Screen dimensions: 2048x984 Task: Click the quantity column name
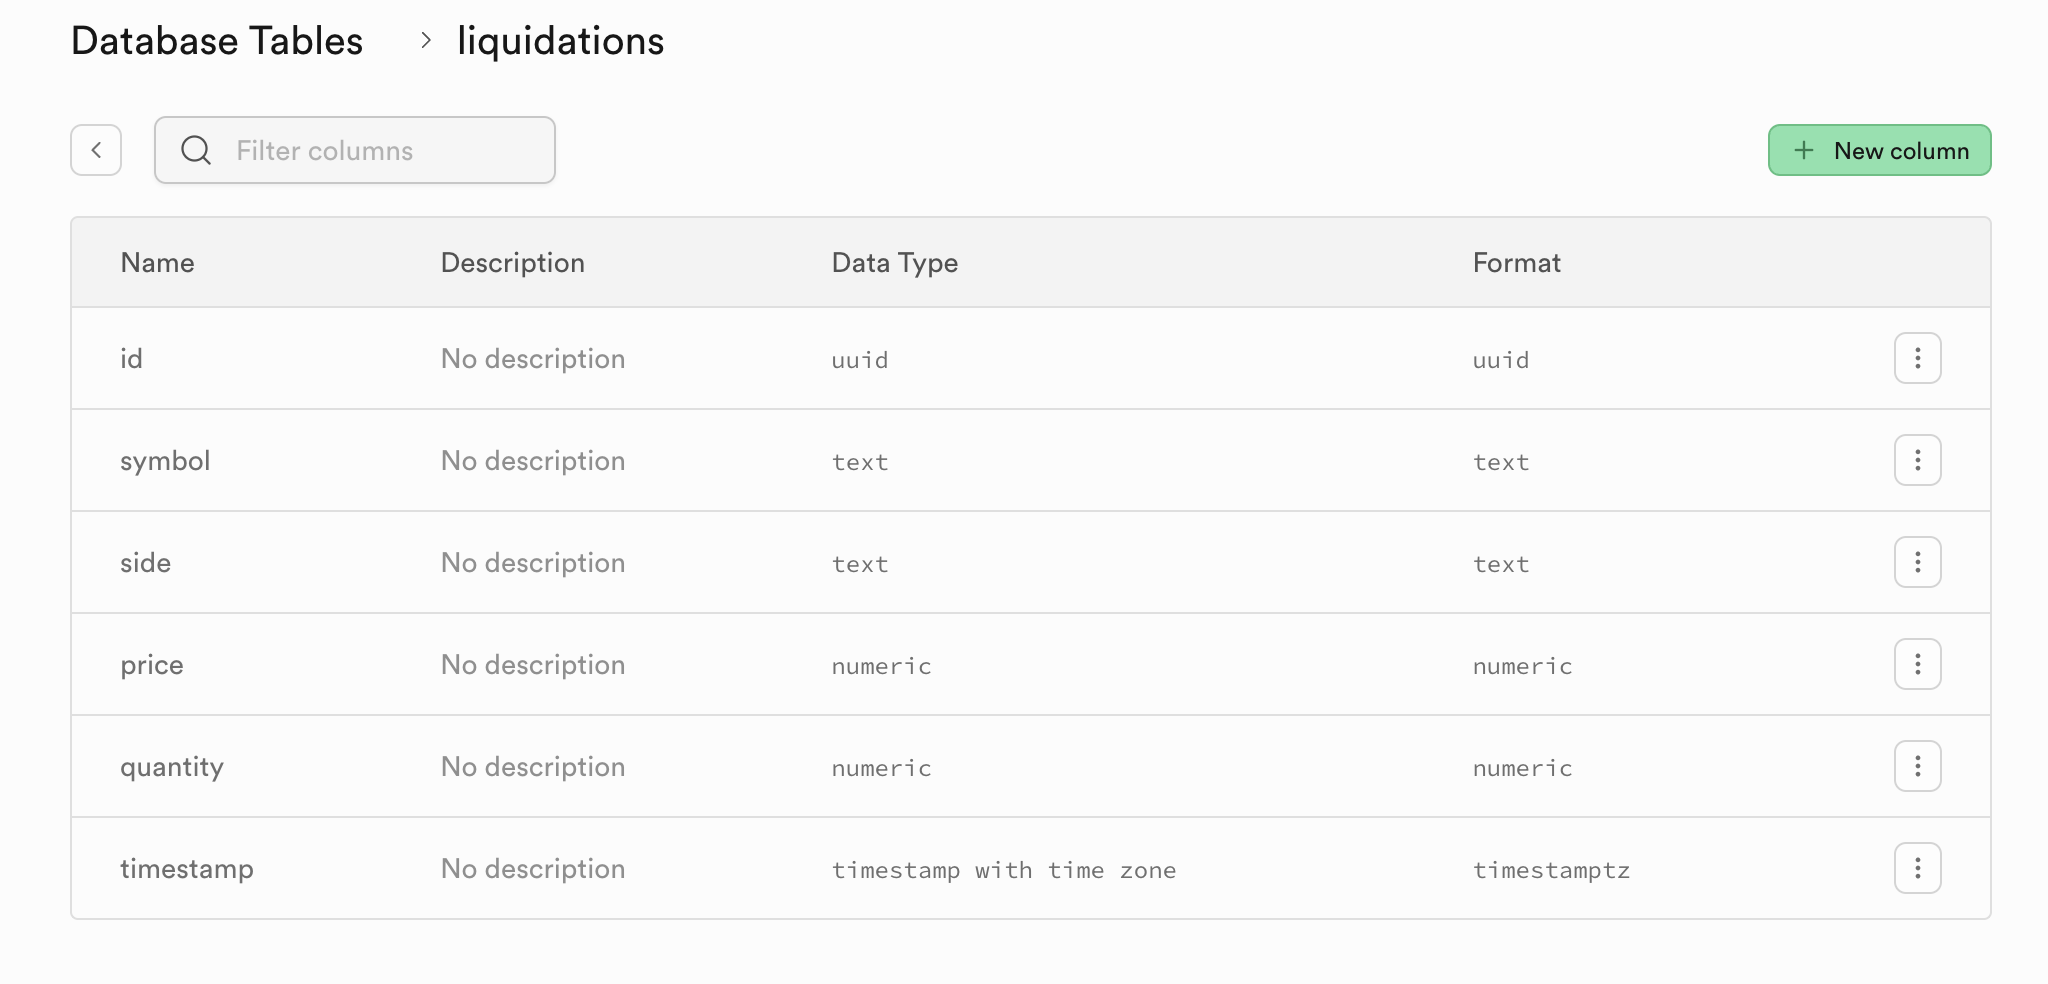pos(172,767)
